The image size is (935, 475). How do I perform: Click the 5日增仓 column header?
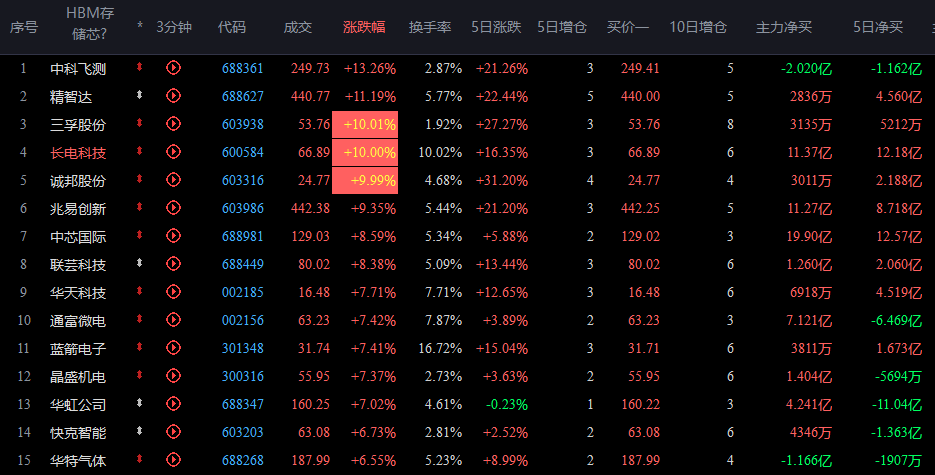pyautogui.click(x=562, y=27)
